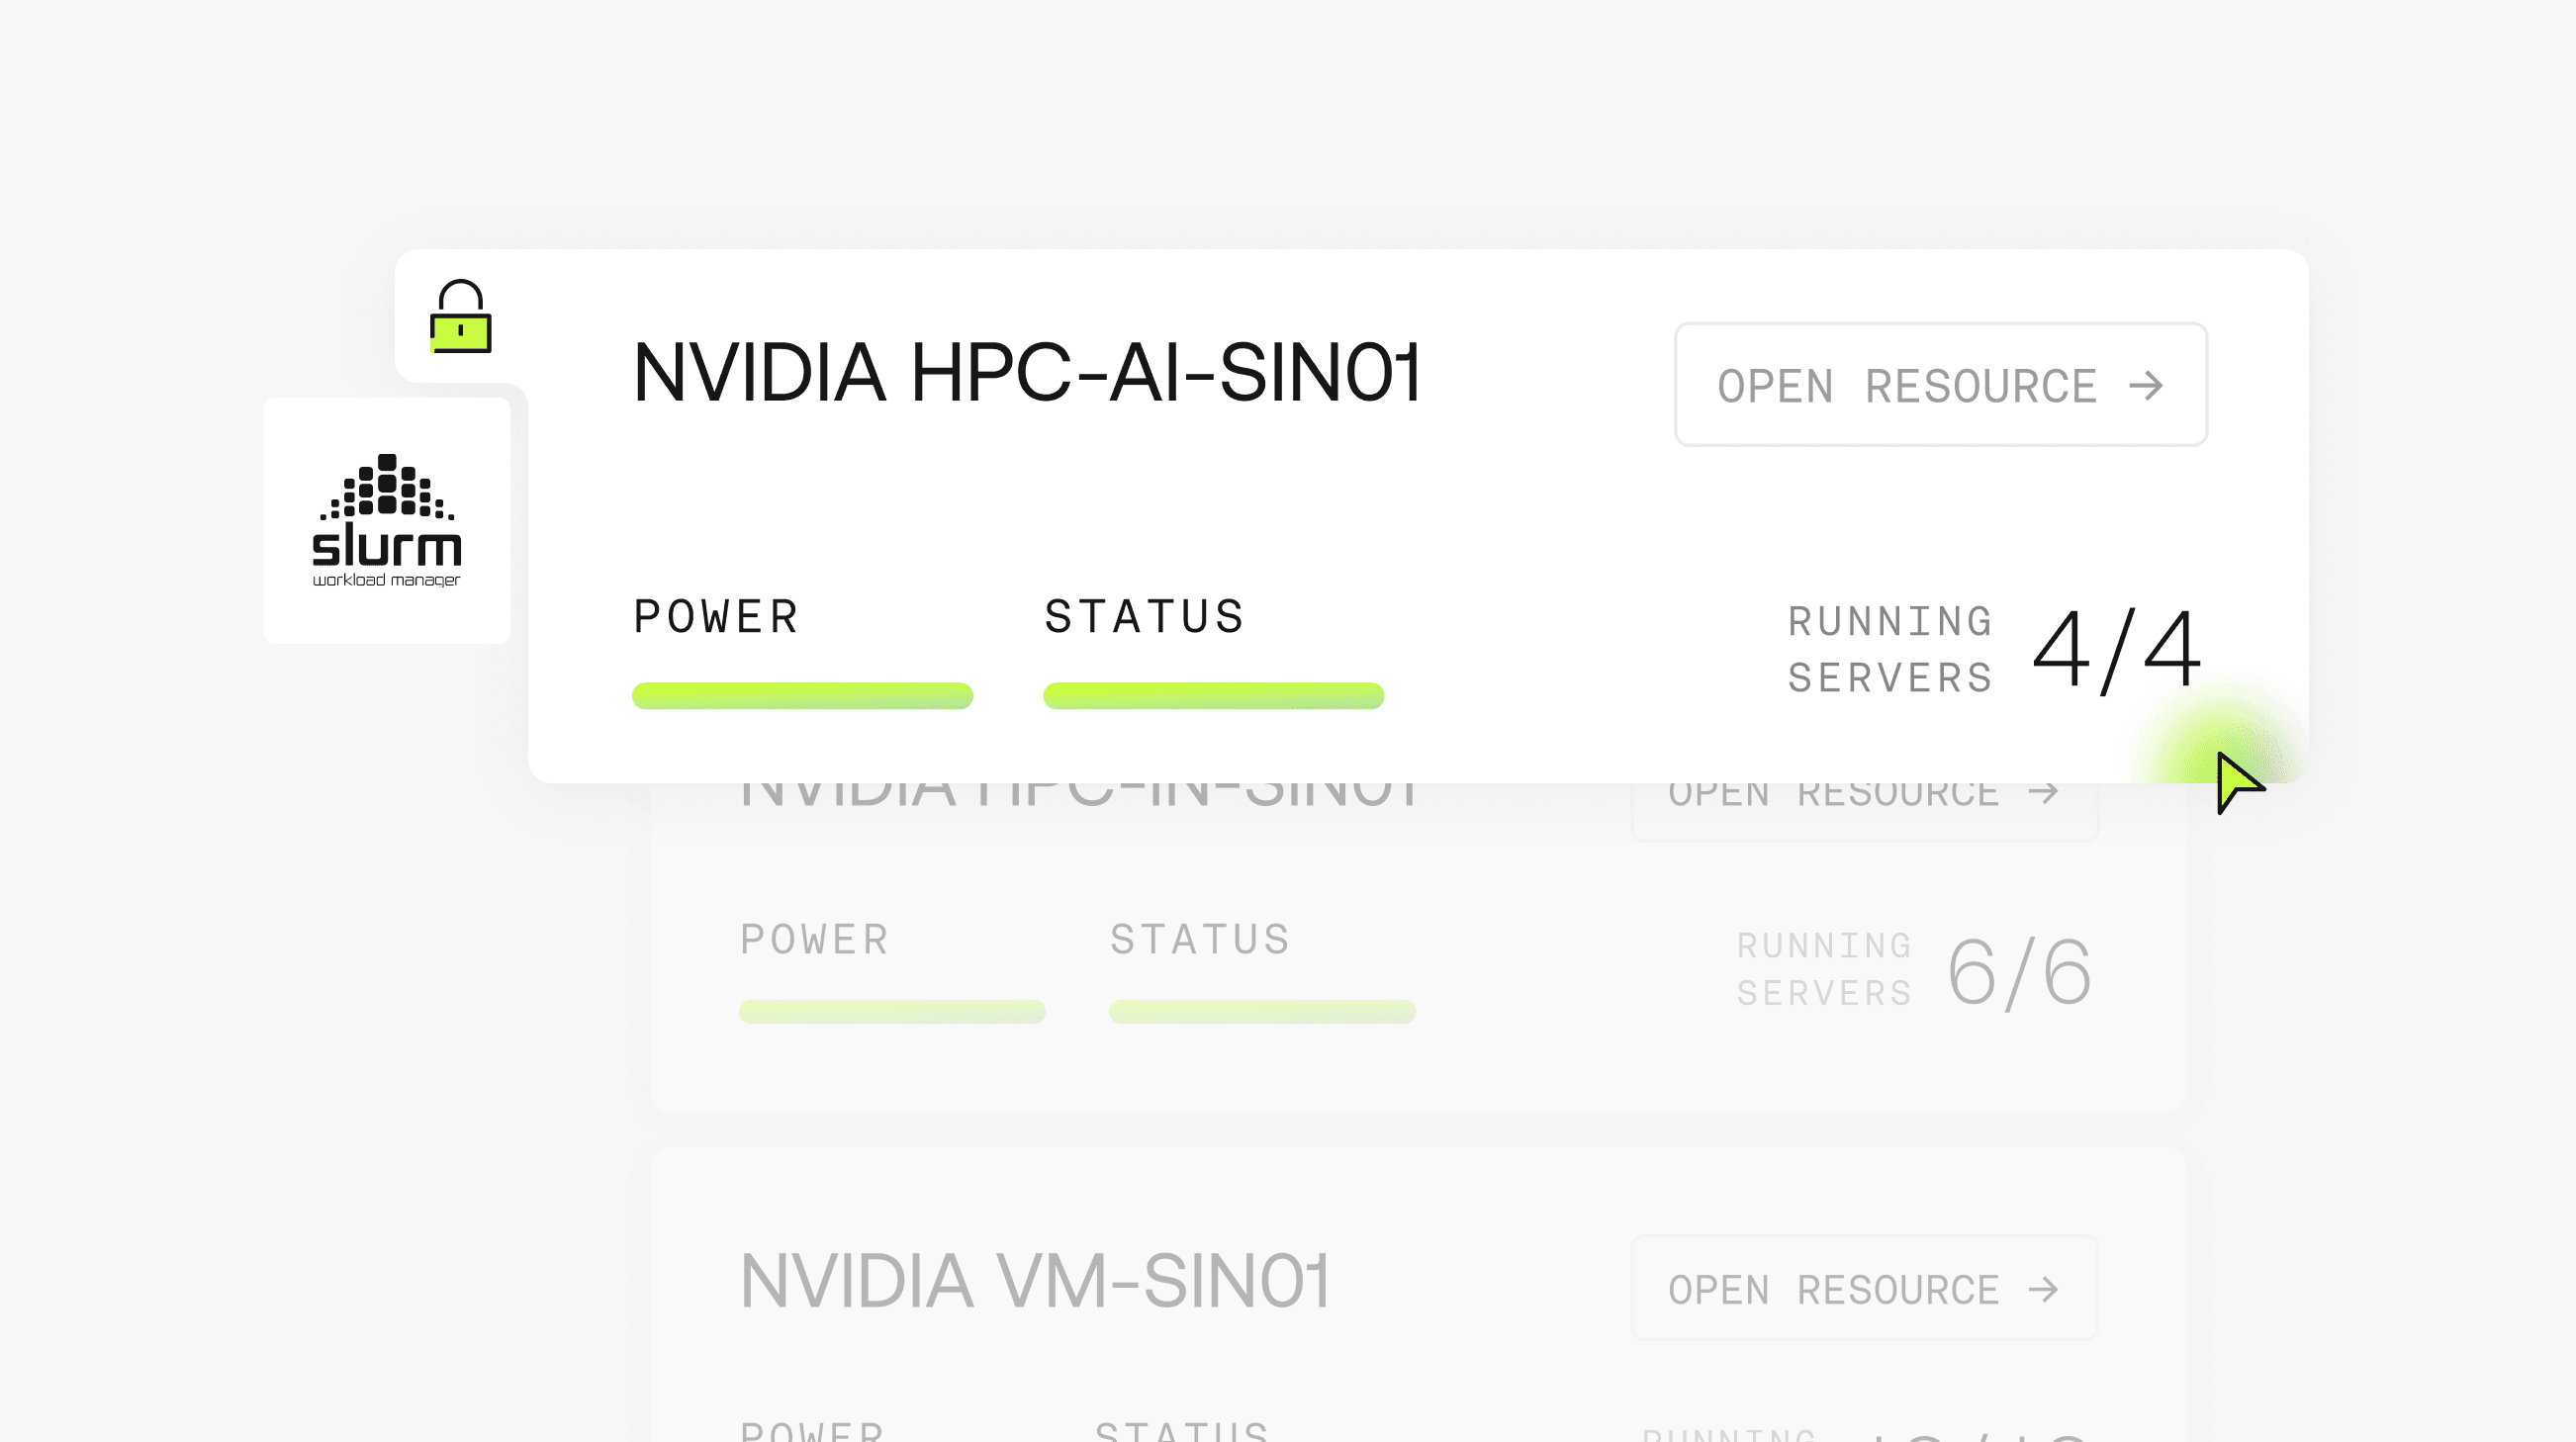Click arrow icon in HPC-AI-SIN01 Open Resource button
Viewport: 2576px width, 1442px height.
point(2145,386)
